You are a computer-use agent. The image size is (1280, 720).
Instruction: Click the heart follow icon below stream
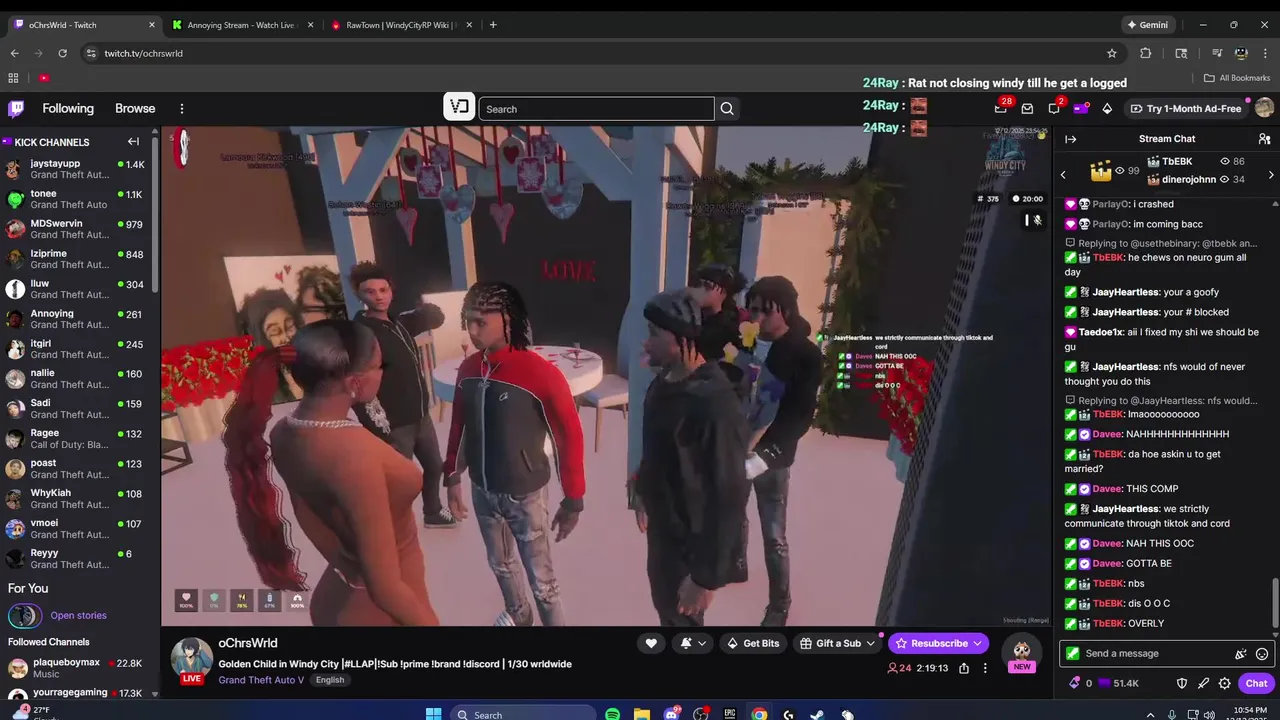(x=651, y=643)
